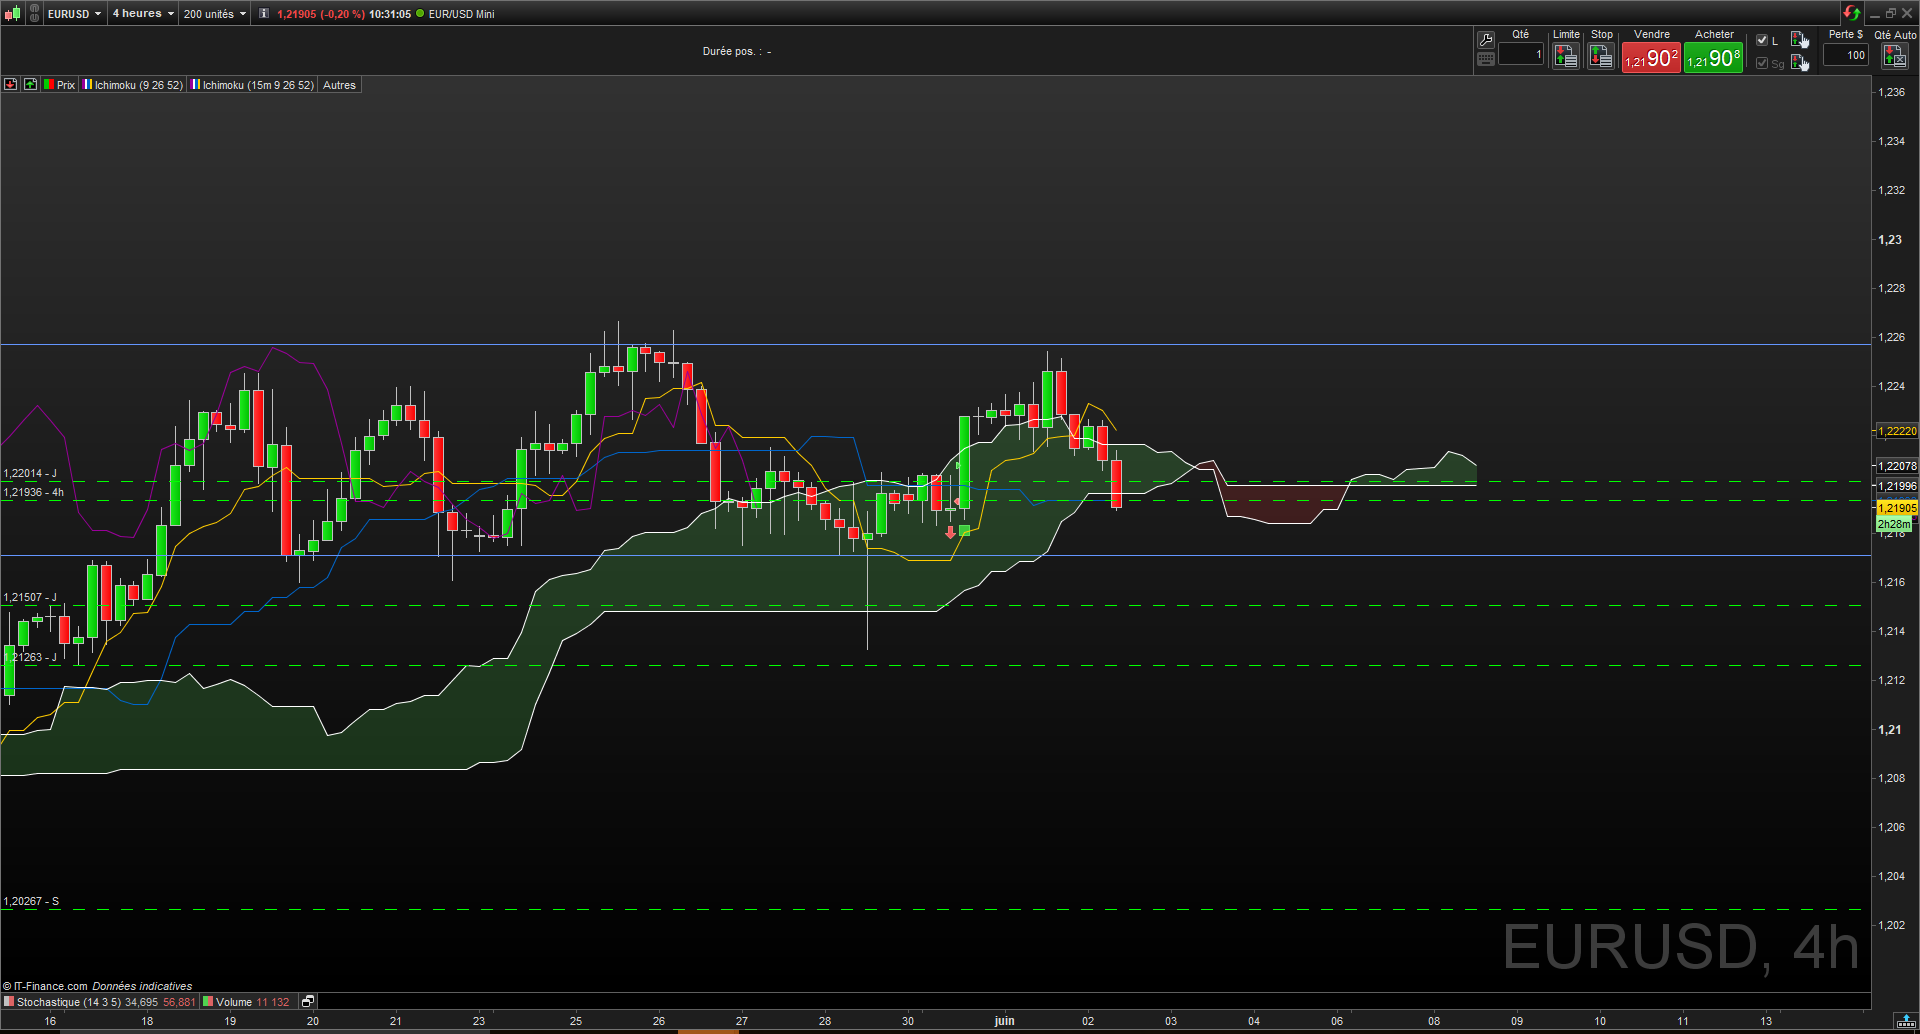Toggle the Sg checkbox

(1762, 63)
